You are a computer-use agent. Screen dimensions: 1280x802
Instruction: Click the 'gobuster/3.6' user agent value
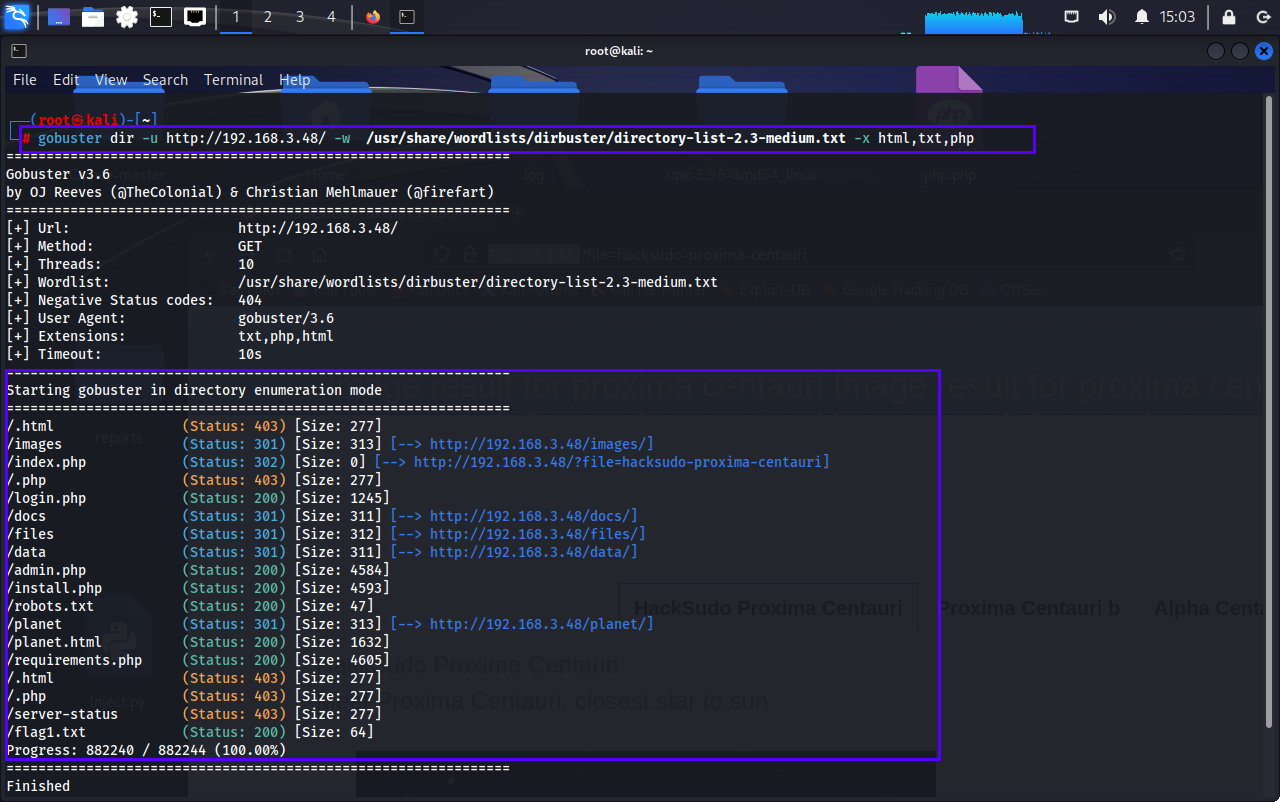tap(286, 318)
